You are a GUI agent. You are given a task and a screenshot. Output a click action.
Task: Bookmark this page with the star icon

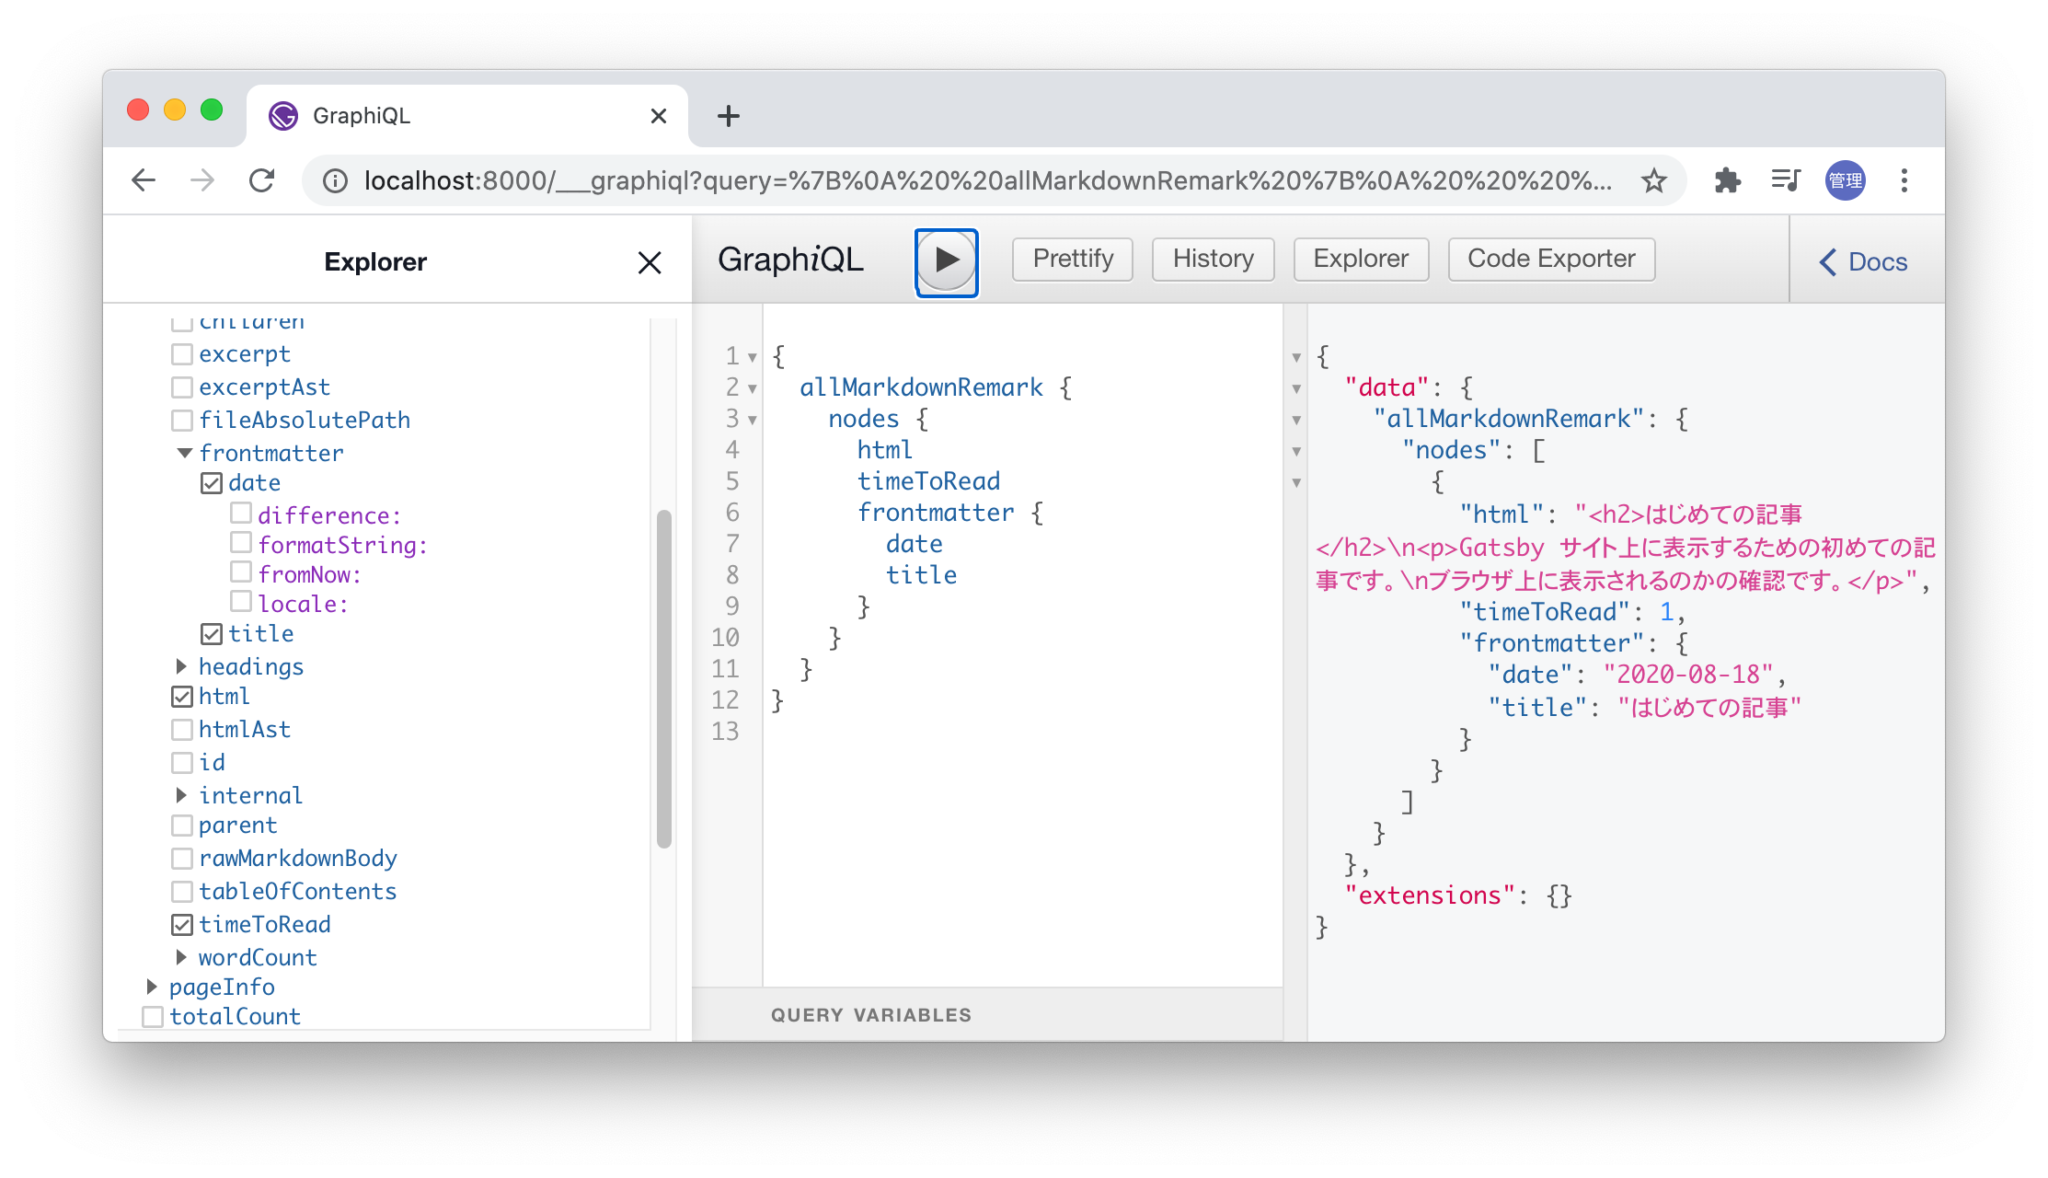click(x=1654, y=181)
